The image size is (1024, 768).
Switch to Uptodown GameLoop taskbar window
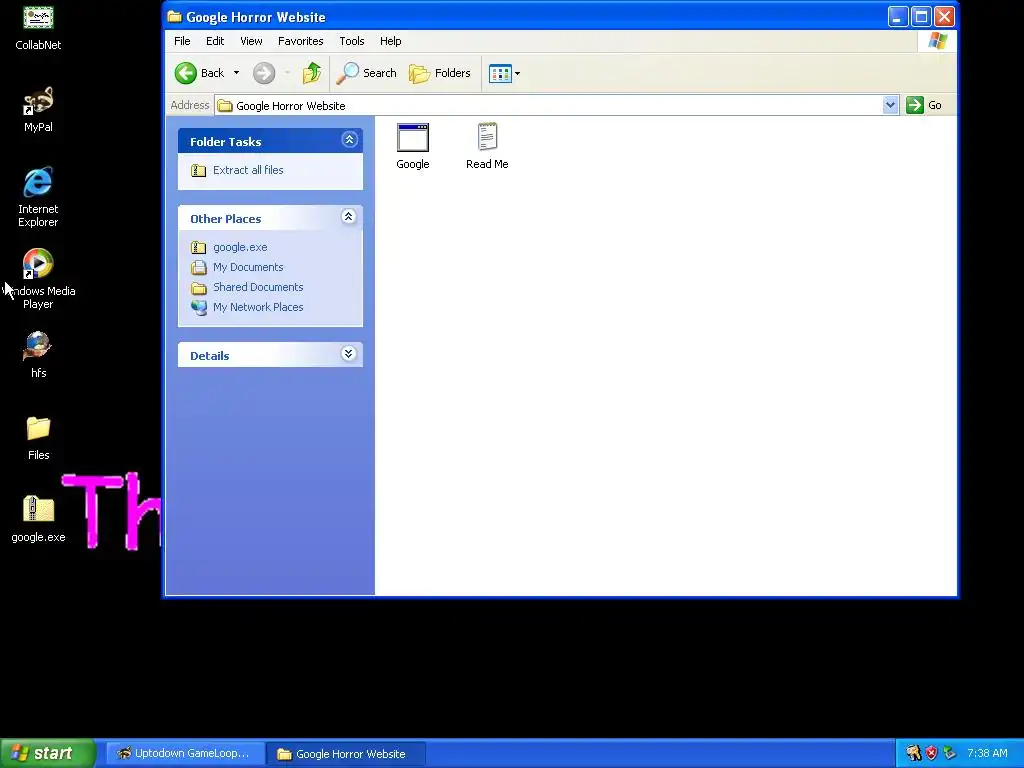(x=185, y=754)
